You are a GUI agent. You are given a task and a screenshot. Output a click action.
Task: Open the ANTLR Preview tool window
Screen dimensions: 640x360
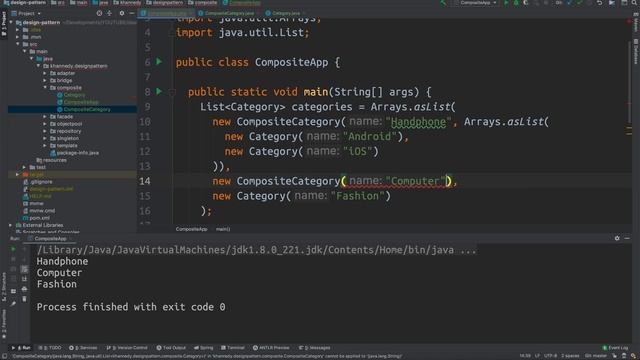271,348
